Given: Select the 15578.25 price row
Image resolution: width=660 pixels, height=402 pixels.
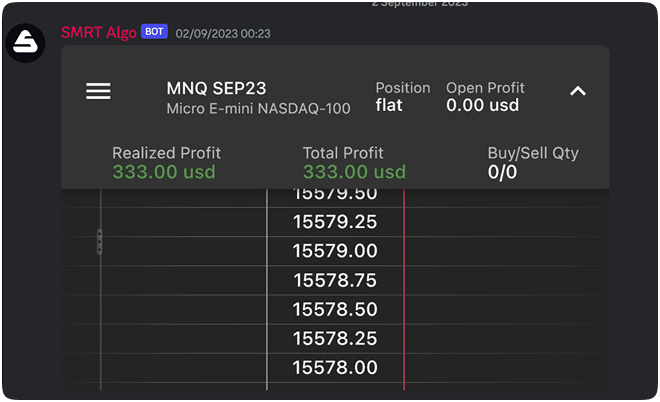Looking at the screenshot, I should click(x=335, y=338).
